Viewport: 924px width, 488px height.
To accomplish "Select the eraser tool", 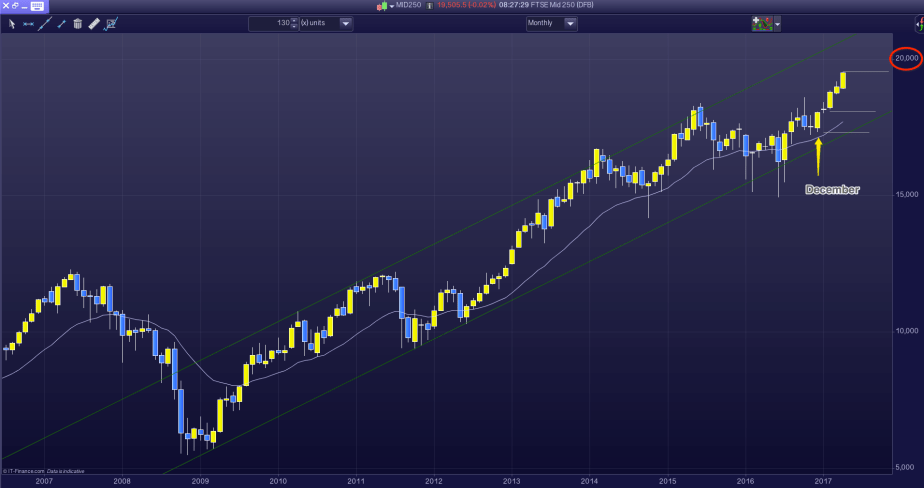I will pos(93,24).
